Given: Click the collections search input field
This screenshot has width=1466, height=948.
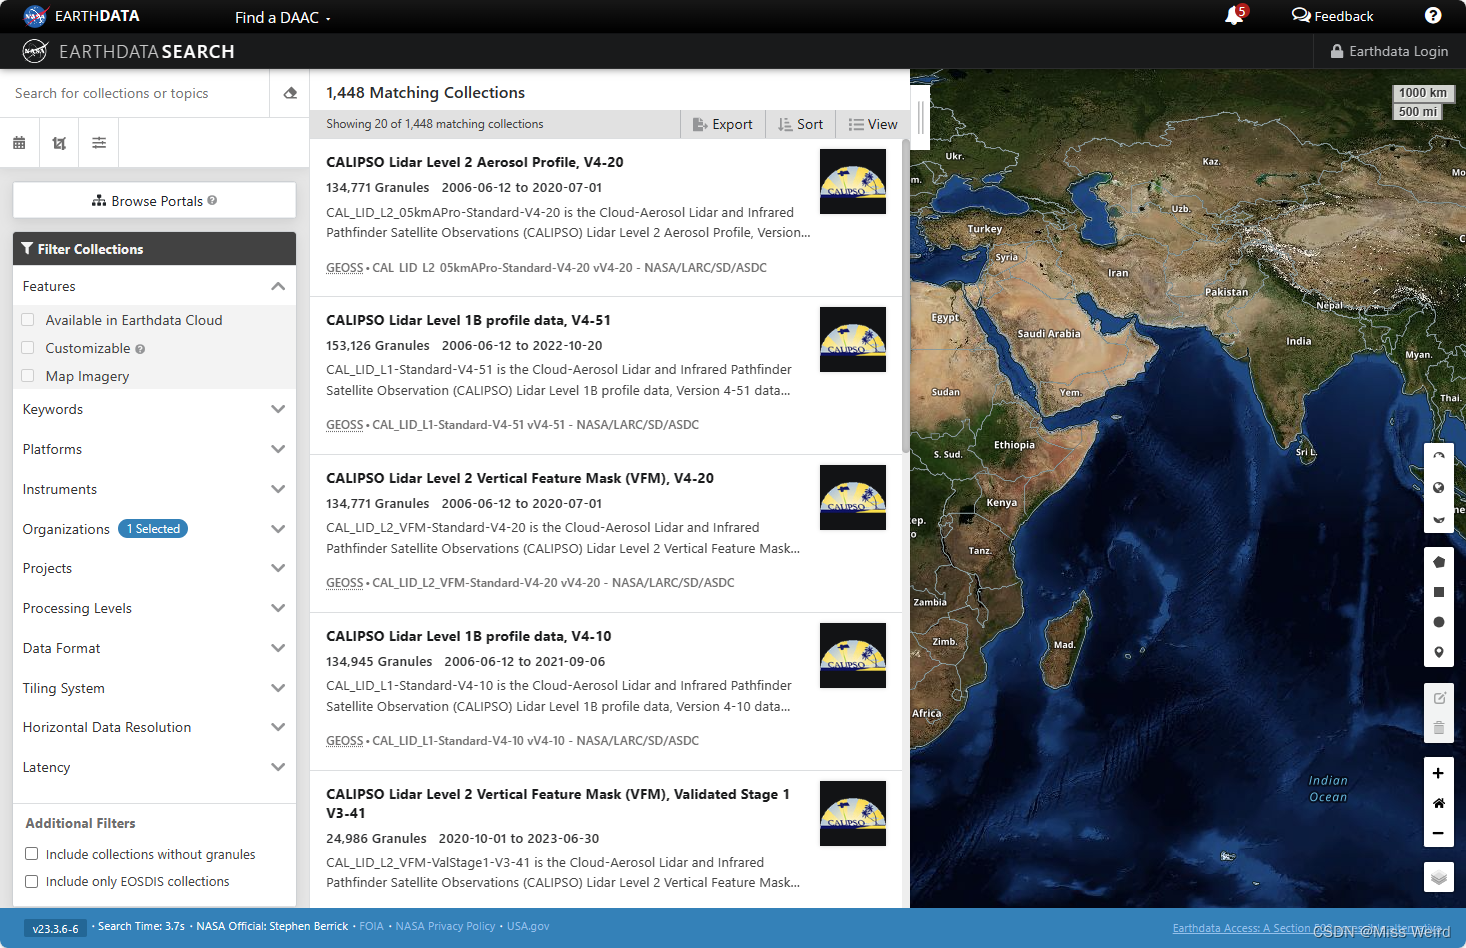Looking at the screenshot, I should coord(135,93).
